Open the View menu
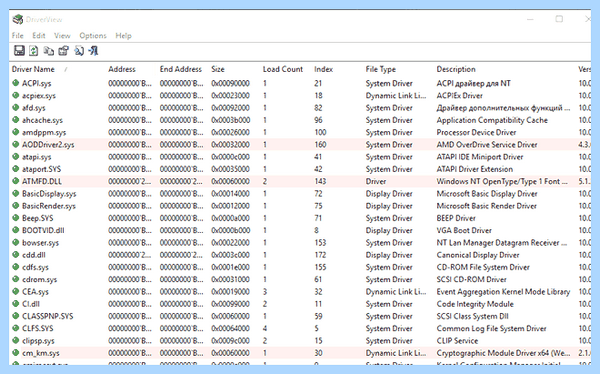Image resolution: width=600 pixels, height=374 pixels. (62, 36)
